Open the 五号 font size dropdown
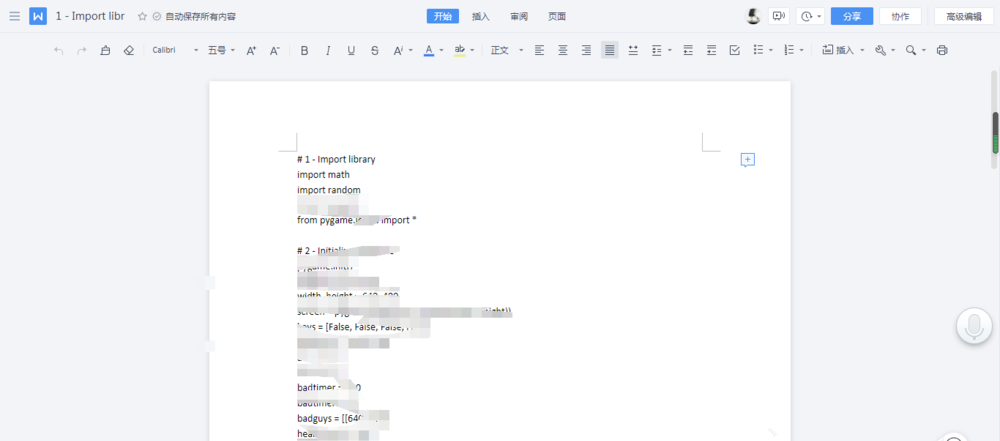Viewport: 1000px width, 441px height. coord(221,50)
